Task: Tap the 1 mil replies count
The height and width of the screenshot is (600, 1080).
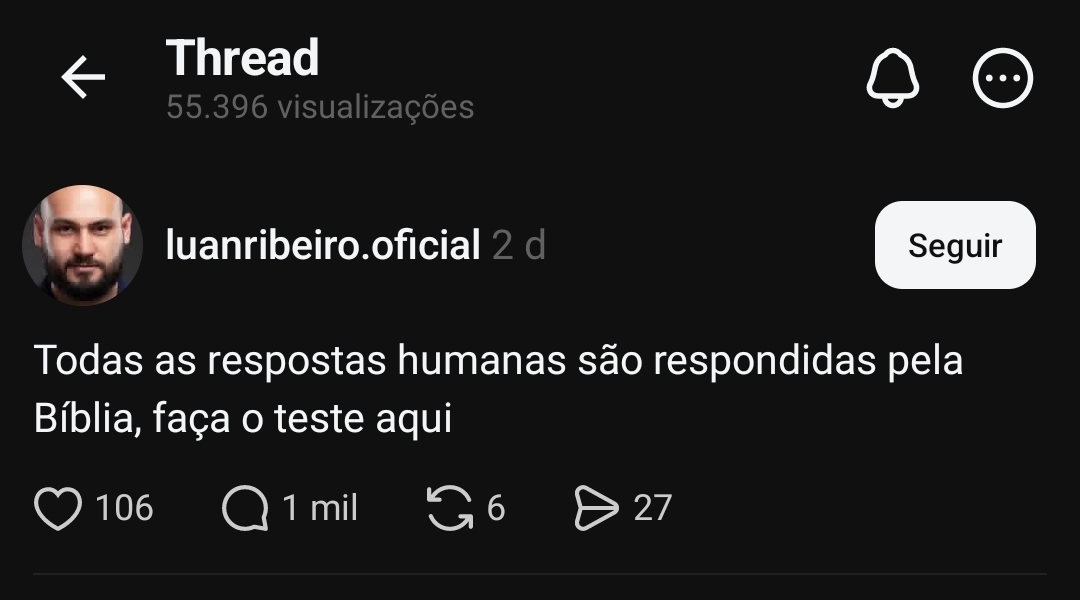Action: pos(320,508)
